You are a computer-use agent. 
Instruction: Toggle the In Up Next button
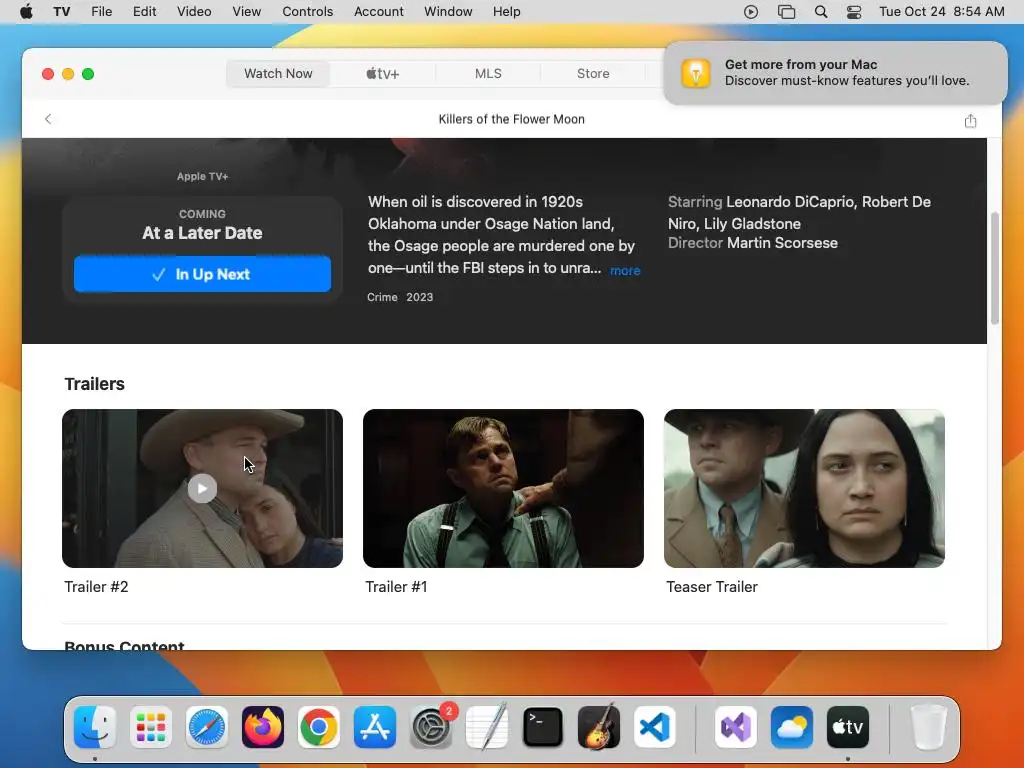point(202,274)
